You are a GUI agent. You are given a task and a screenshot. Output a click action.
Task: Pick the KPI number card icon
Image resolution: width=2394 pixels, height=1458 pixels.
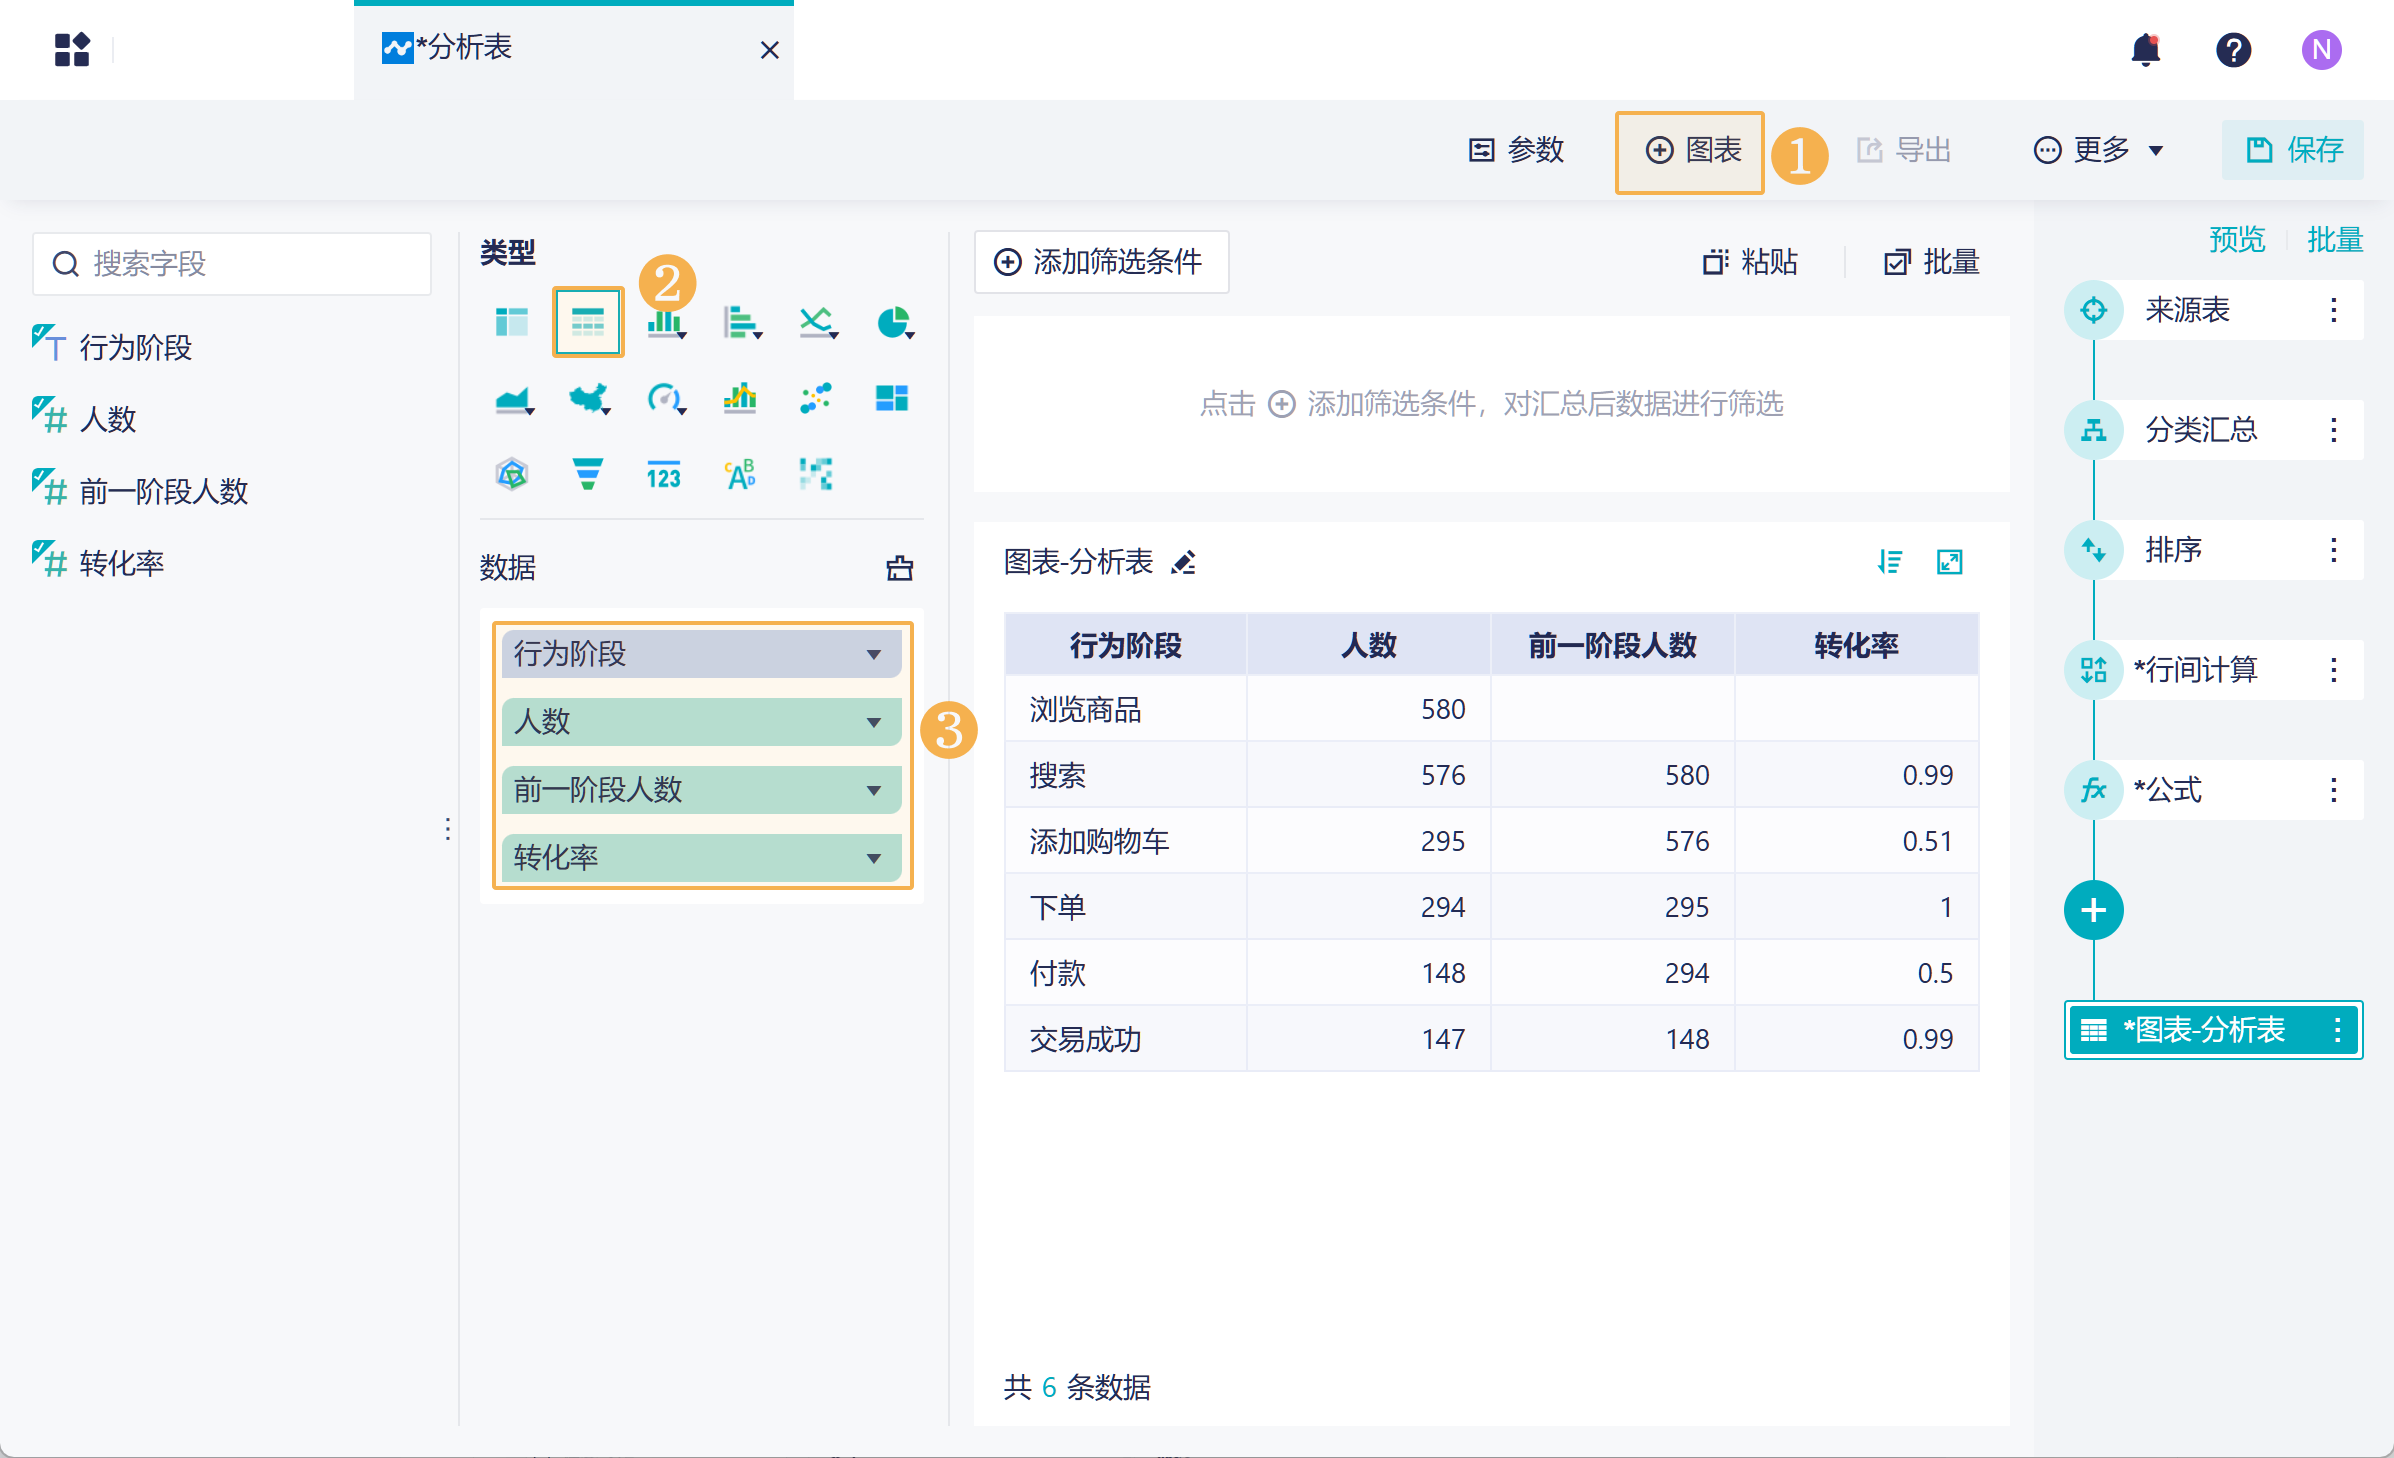coord(663,474)
